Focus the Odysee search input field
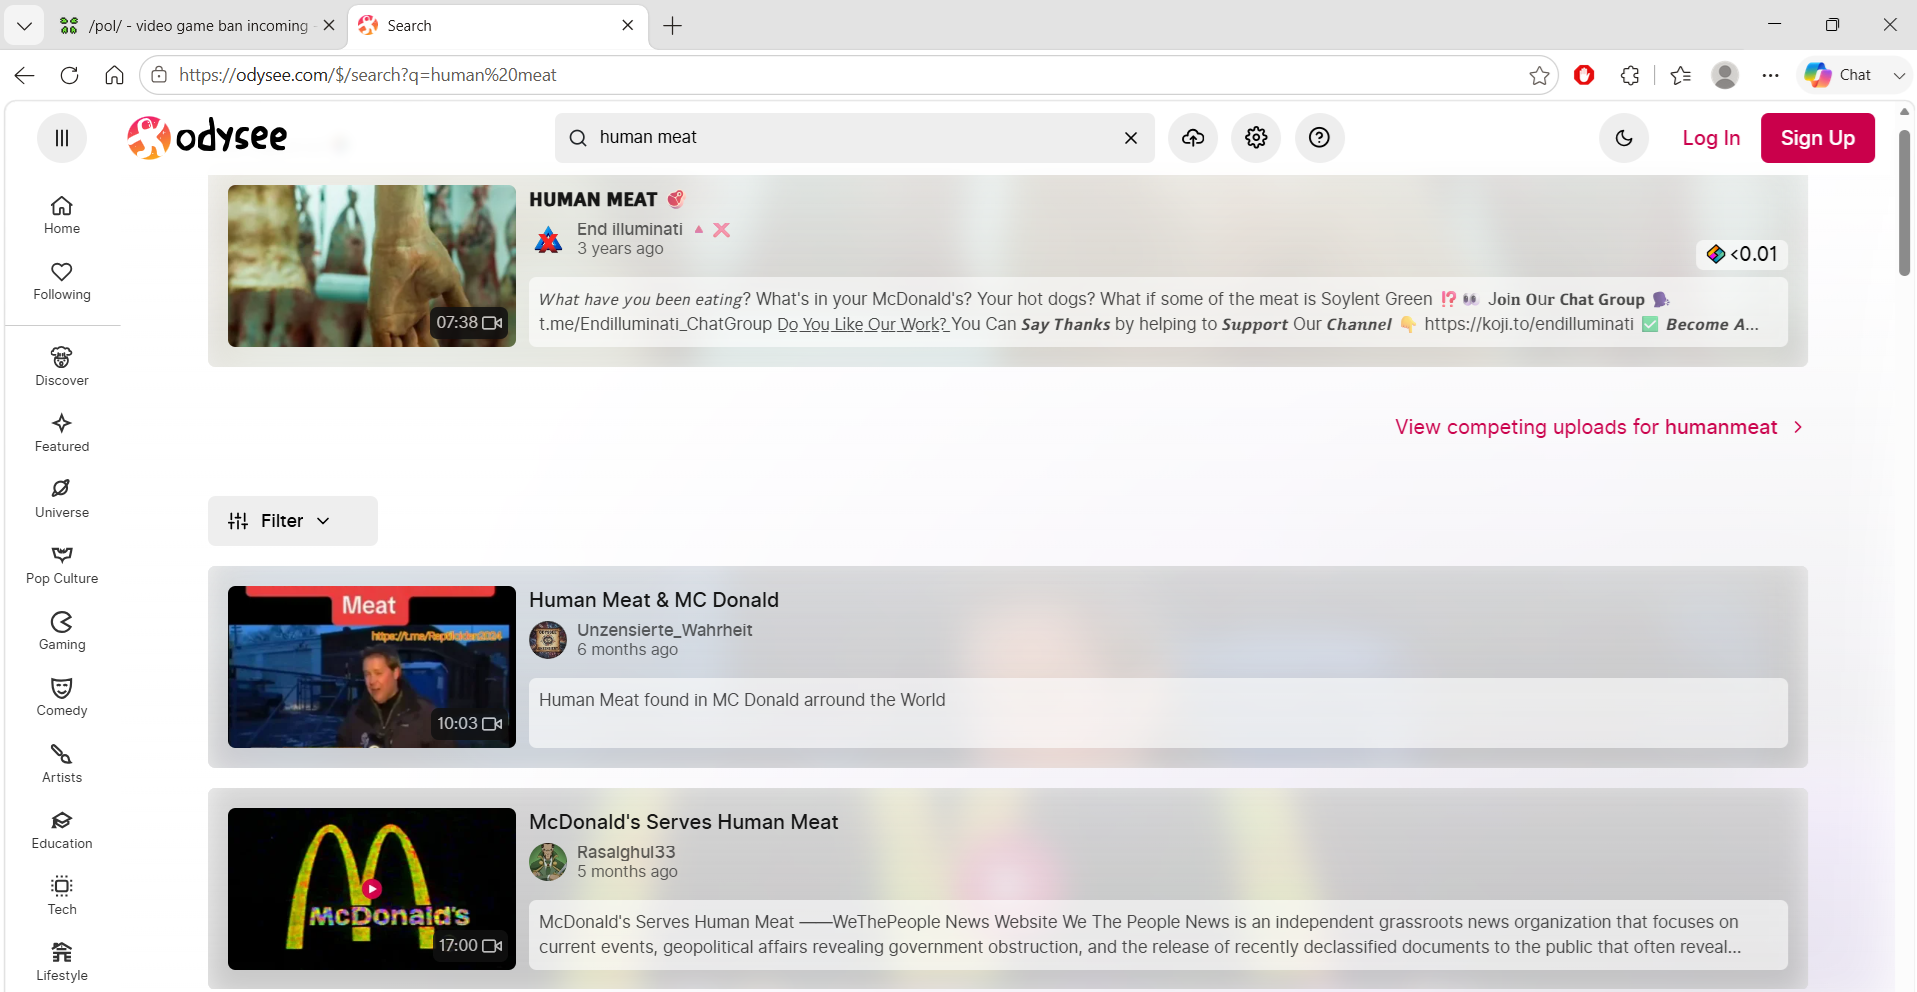Viewport: 1917px width, 992px height. [x=853, y=138]
